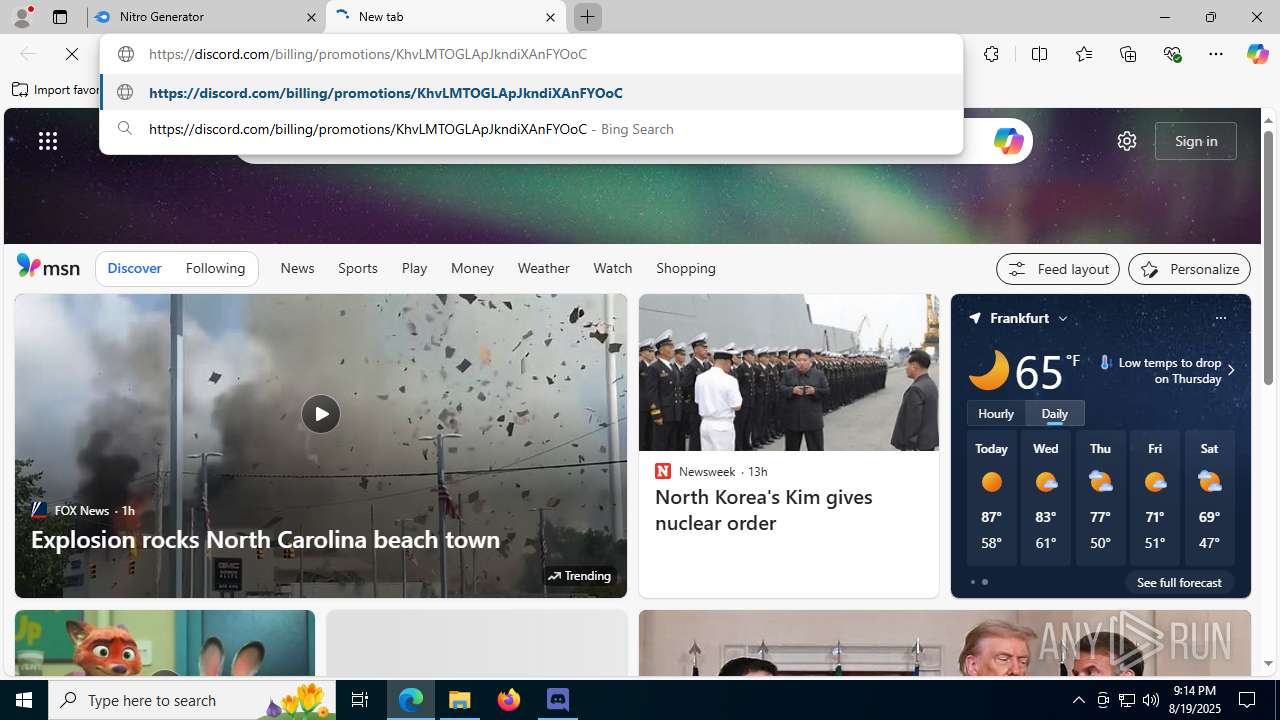The image size is (1280, 720).
Task: Open the Windows Start menu
Action: click(24, 700)
